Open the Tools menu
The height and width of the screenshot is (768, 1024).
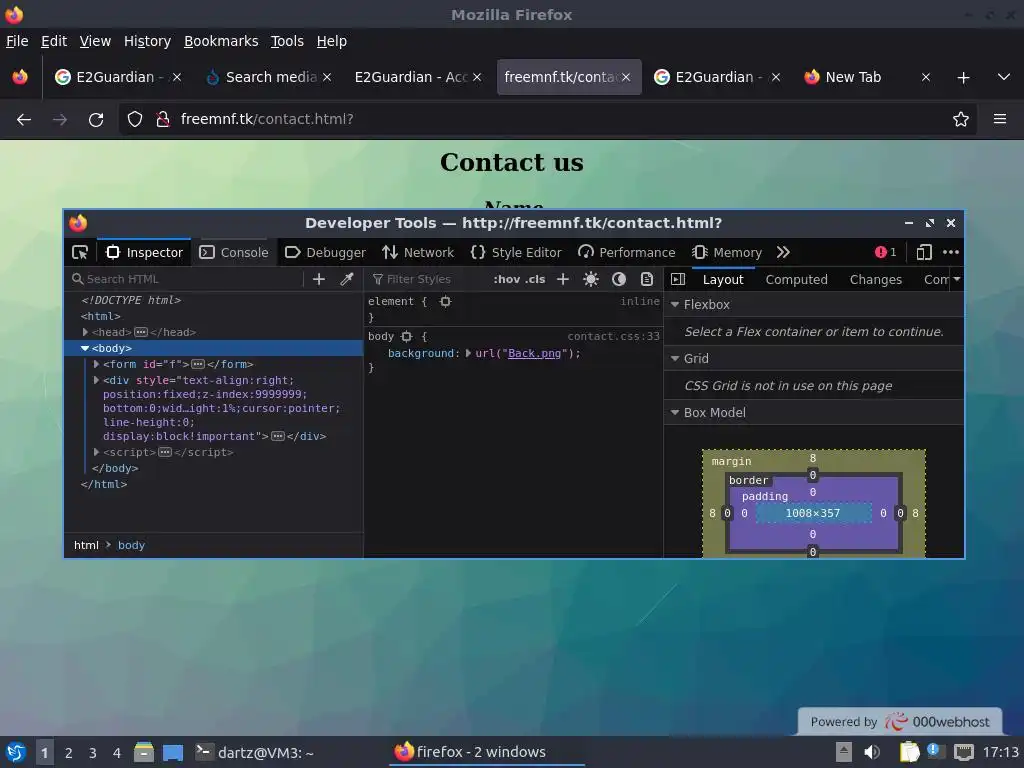pyautogui.click(x=287, y=41)
